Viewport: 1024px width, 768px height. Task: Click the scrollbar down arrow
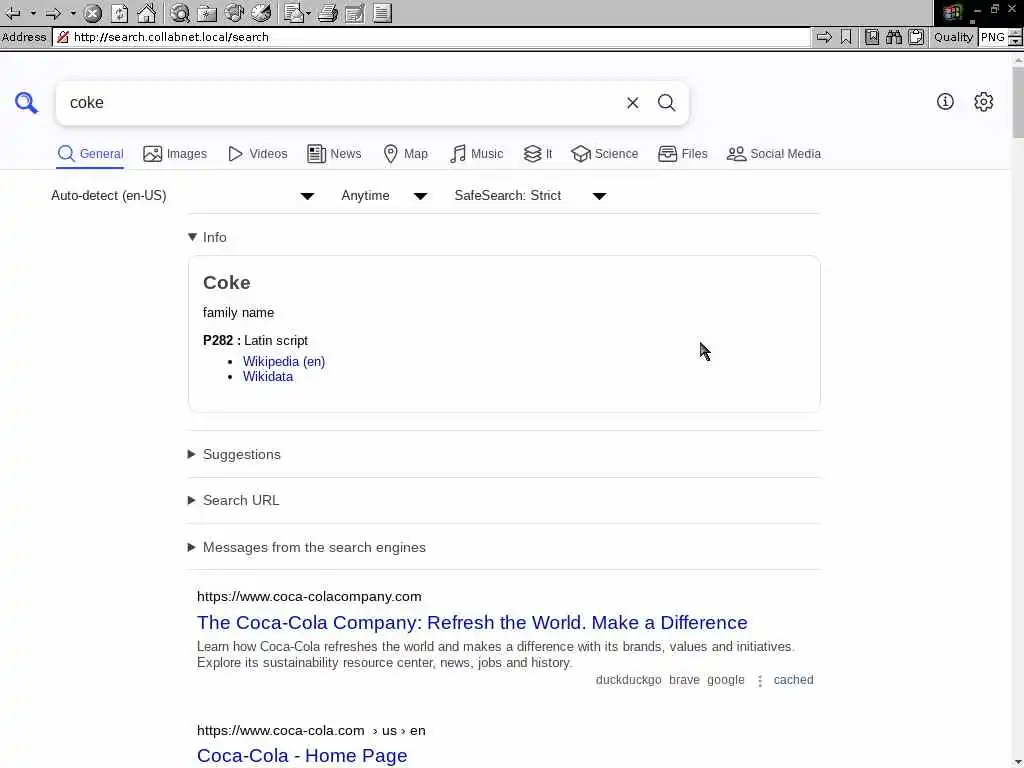pyautogui.click(x=1017, y=763)
